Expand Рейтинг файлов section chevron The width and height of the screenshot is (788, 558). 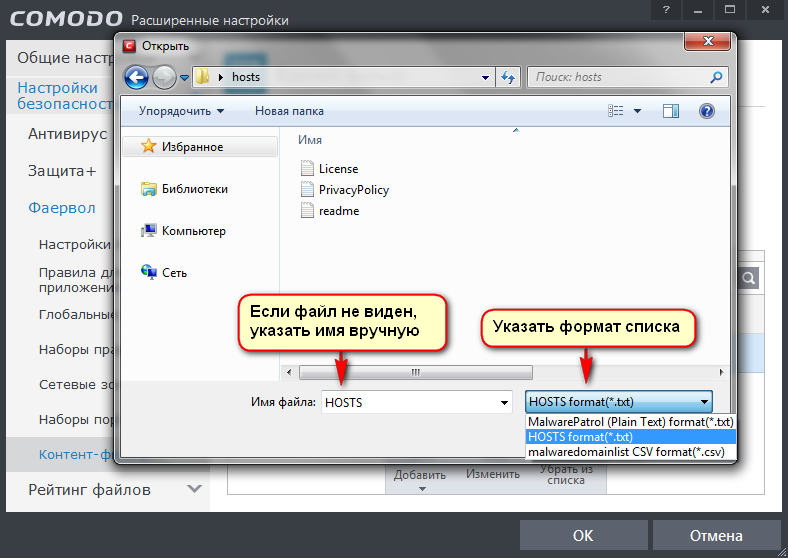point(194,489)
